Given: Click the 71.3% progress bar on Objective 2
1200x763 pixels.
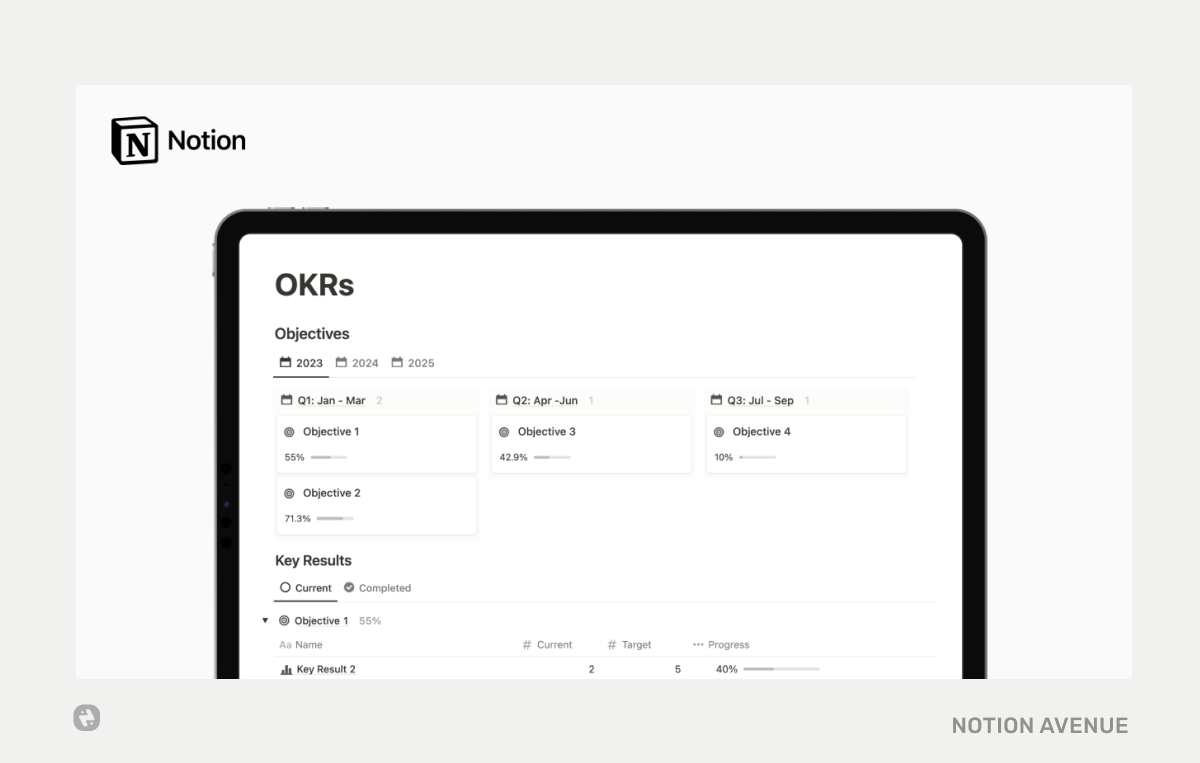Looking at the screenshot, I should (x=335, y=518).
